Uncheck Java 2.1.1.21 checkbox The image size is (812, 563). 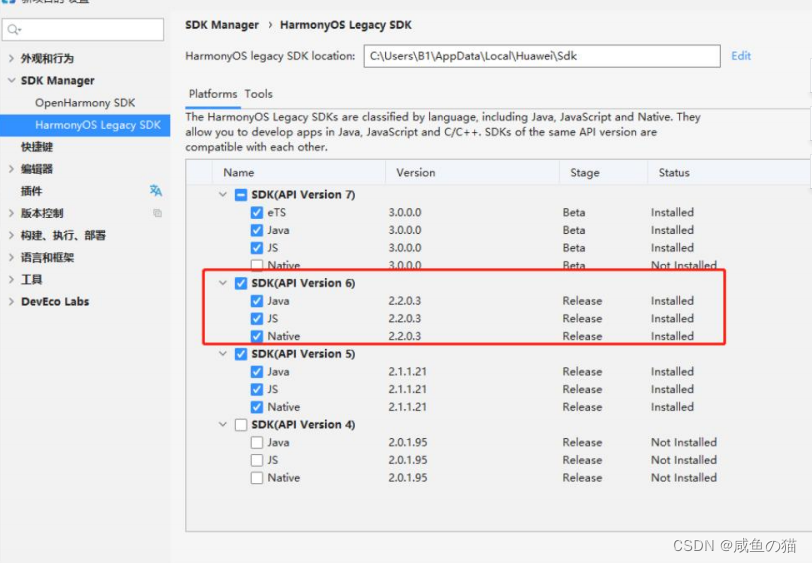click(x=257, y=372)
